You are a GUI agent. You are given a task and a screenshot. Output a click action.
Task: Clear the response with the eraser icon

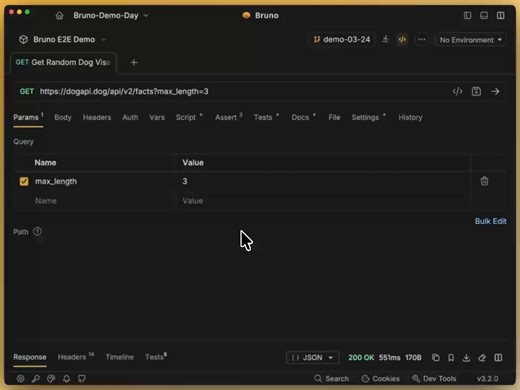482,358
